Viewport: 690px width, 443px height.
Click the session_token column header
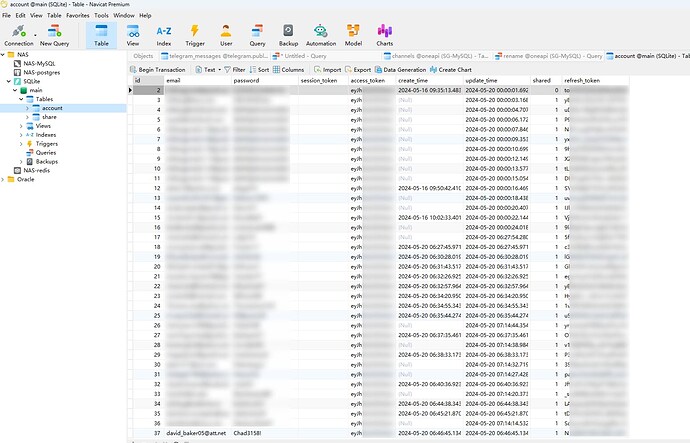pos(323,81)
